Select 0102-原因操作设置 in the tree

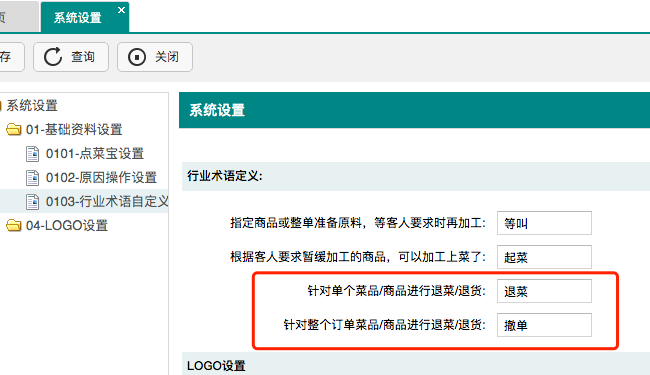pos(101,178)
